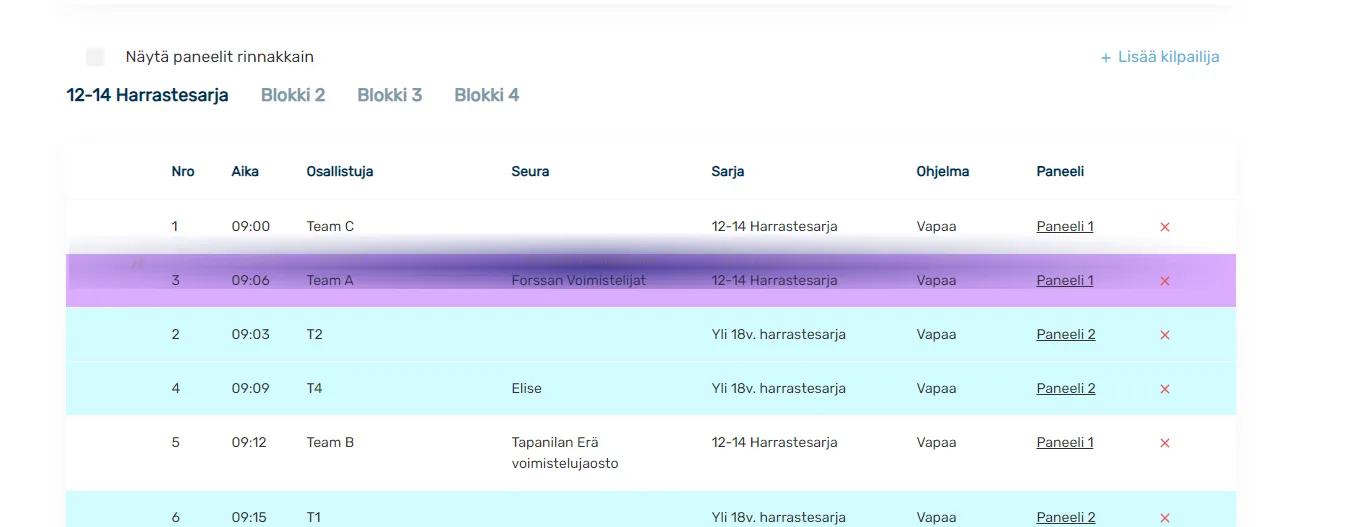The width and height of the screenshot is (1358, 527).
Task: Delete the T1 entry using red X
Action: coord(1164,518)
